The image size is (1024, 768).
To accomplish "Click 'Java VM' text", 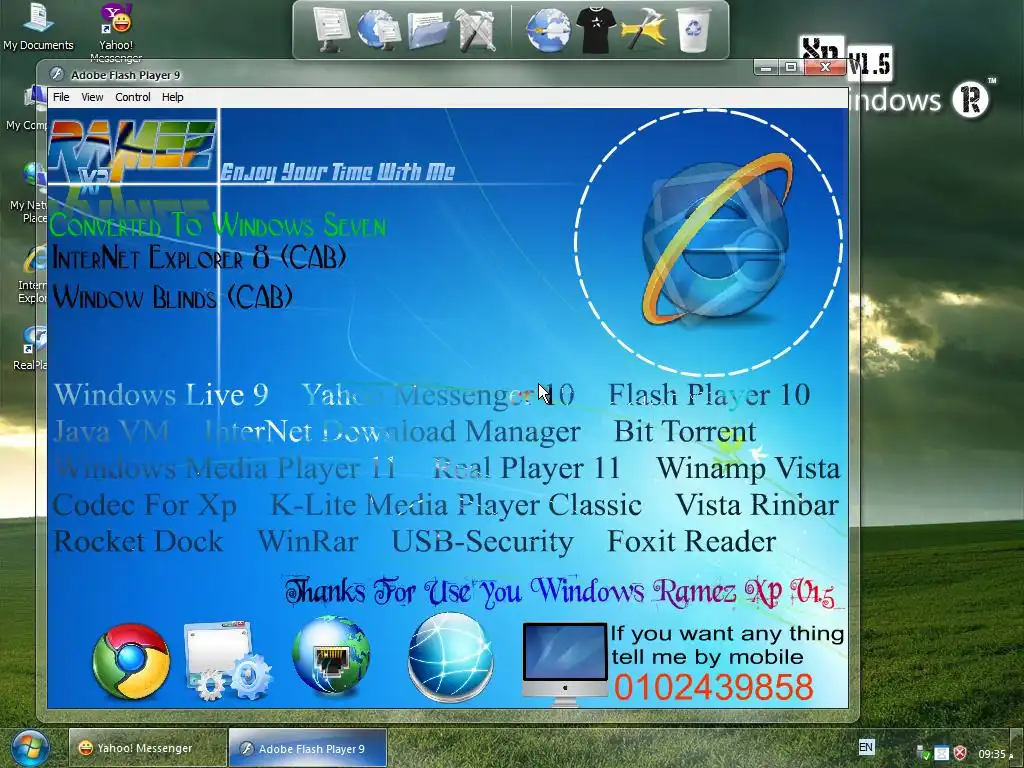I will click(111, 431).
